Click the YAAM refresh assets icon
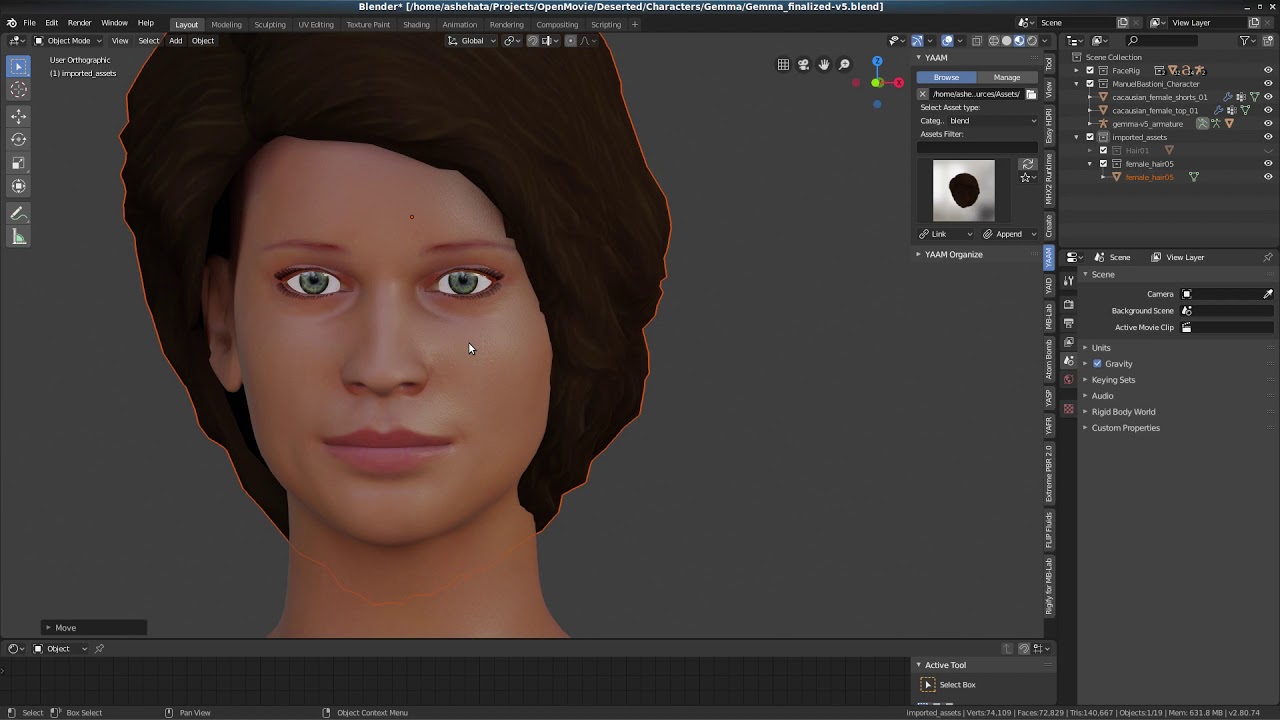This screenshot has height=720, width=1280. click(1027, 164)
